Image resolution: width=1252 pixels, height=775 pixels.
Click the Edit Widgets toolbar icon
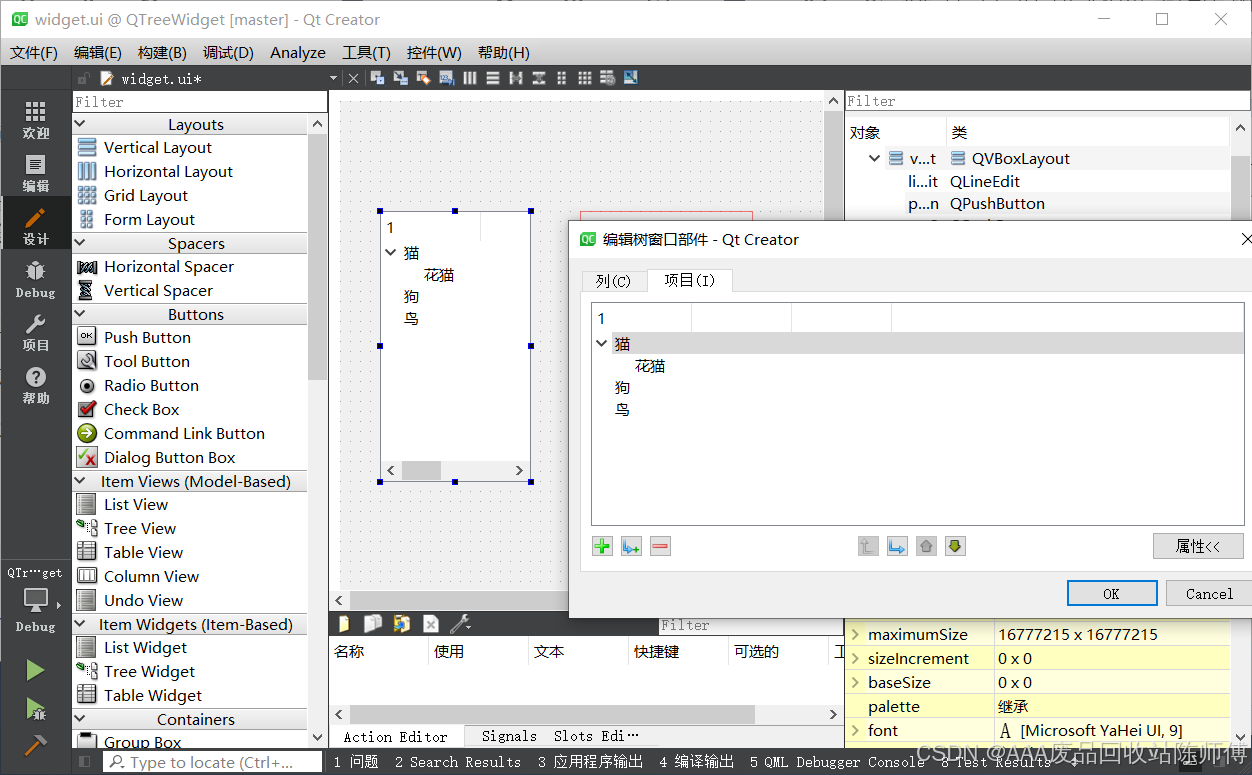[x=377, y=78]
